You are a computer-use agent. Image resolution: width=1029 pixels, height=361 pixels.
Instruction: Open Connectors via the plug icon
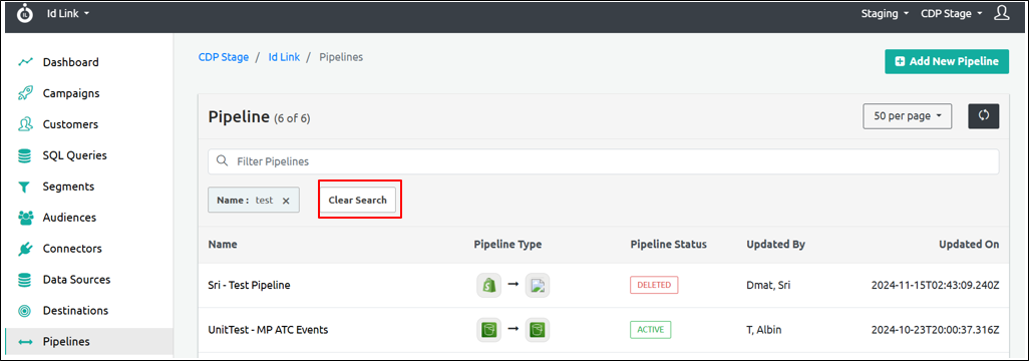coord(26,249)
